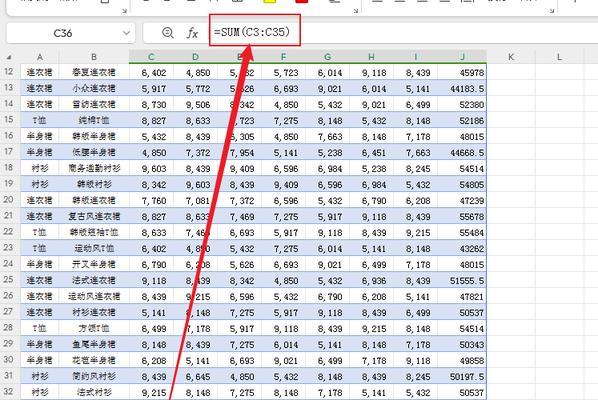Open the clipboard group dialog launcher arrow
Image resolution: width=598 pixels, height=400 pixels.
(x=124, y=11)
